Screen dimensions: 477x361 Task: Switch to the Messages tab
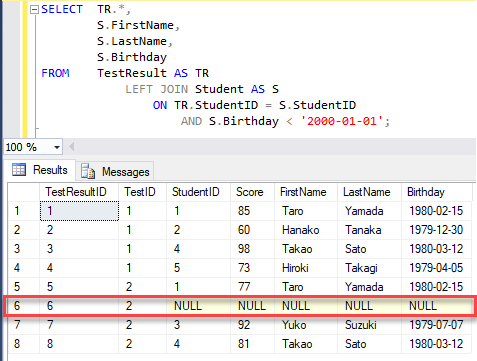coord(115,172)
